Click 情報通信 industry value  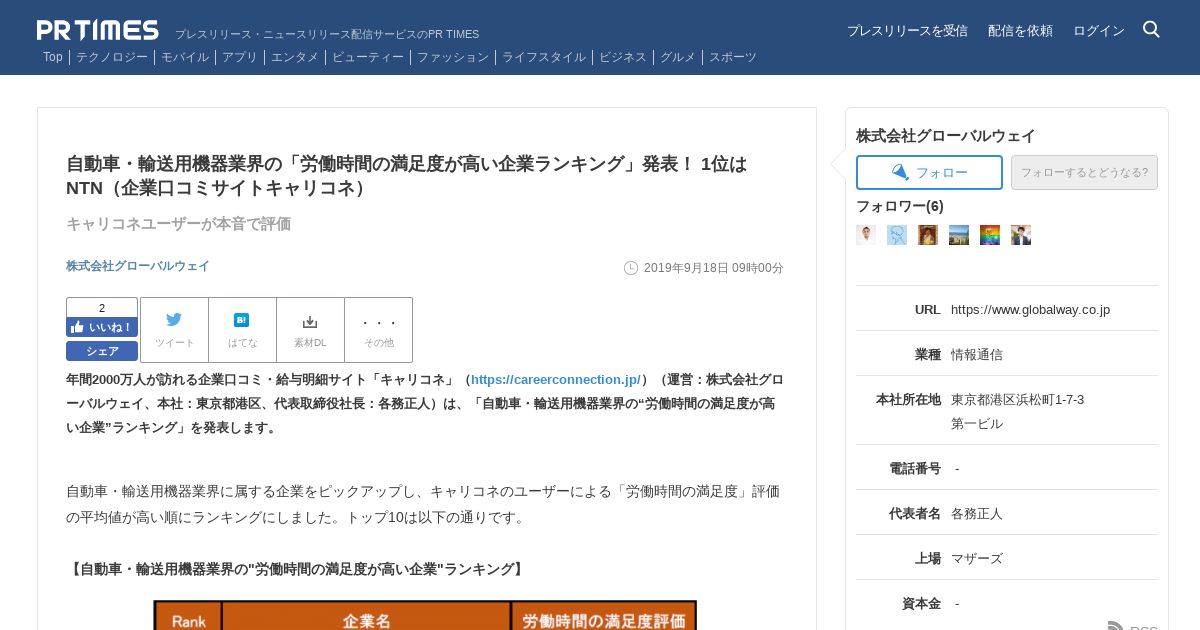coord(977,354)
